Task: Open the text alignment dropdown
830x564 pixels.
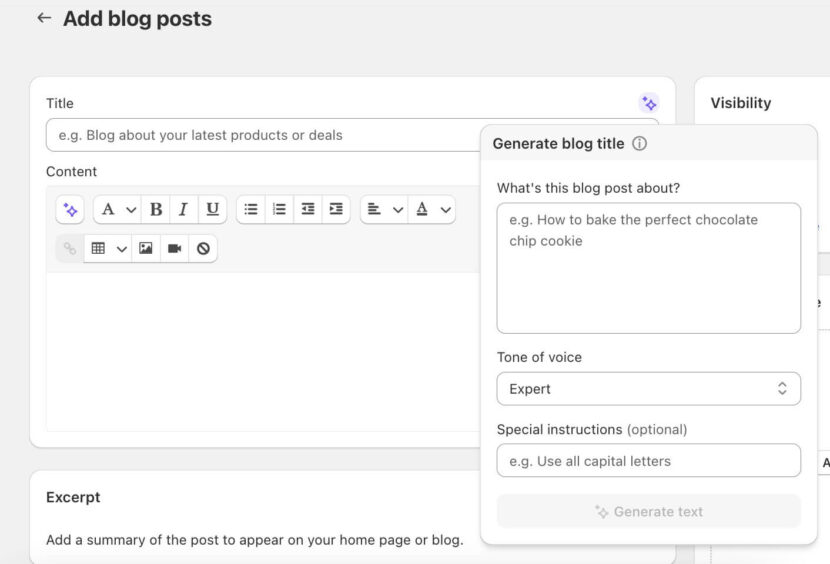Action: (x=384, y=210)
